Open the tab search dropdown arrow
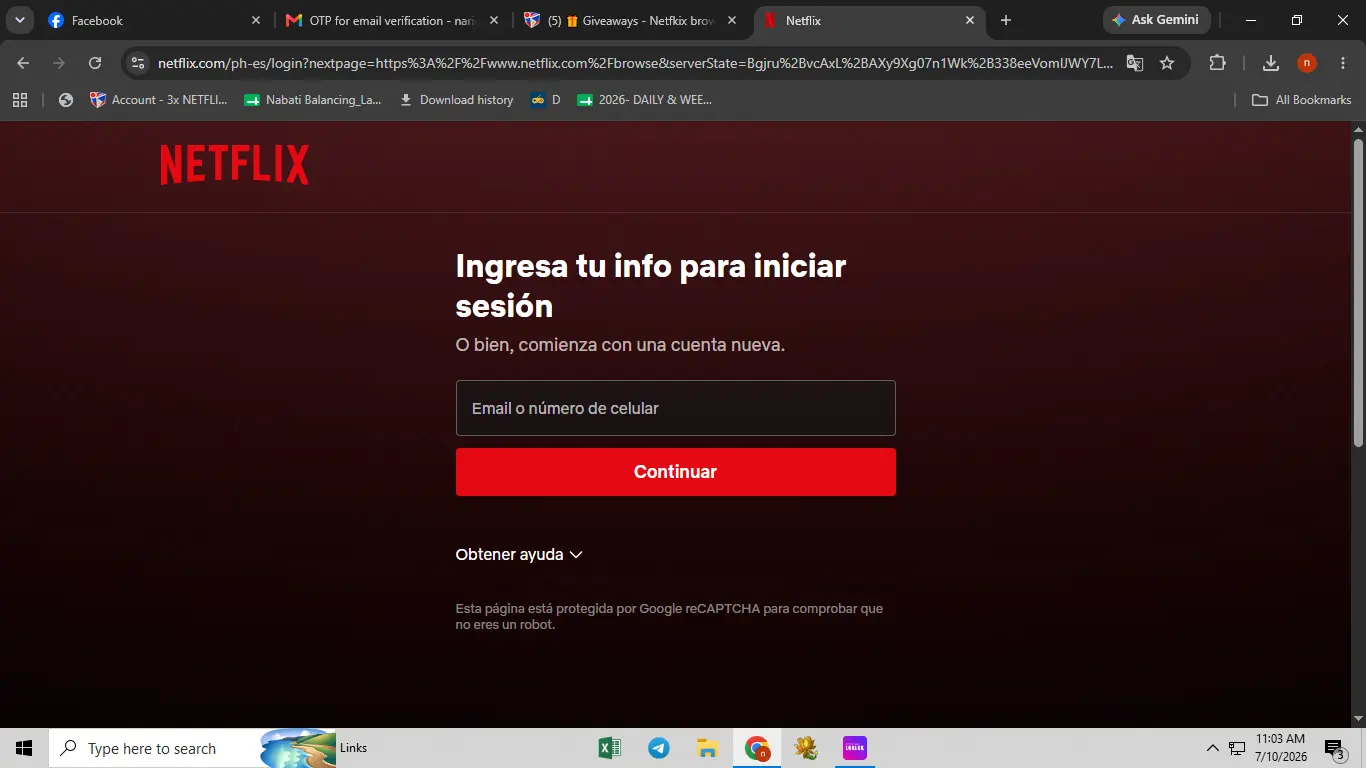Screen dimensions: 1366x768 point(19,20)
